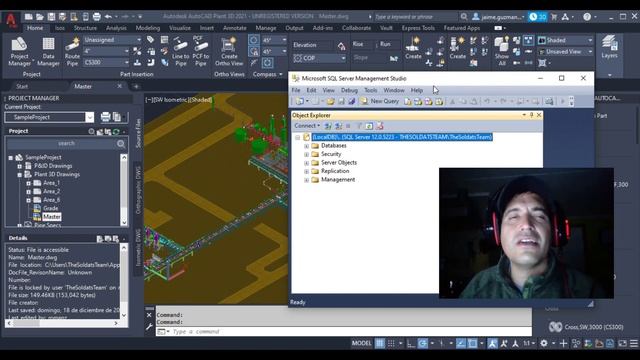Toggle polar tracking in status bar
This screenshot has height=360, width=640.
tap(422, 343)
